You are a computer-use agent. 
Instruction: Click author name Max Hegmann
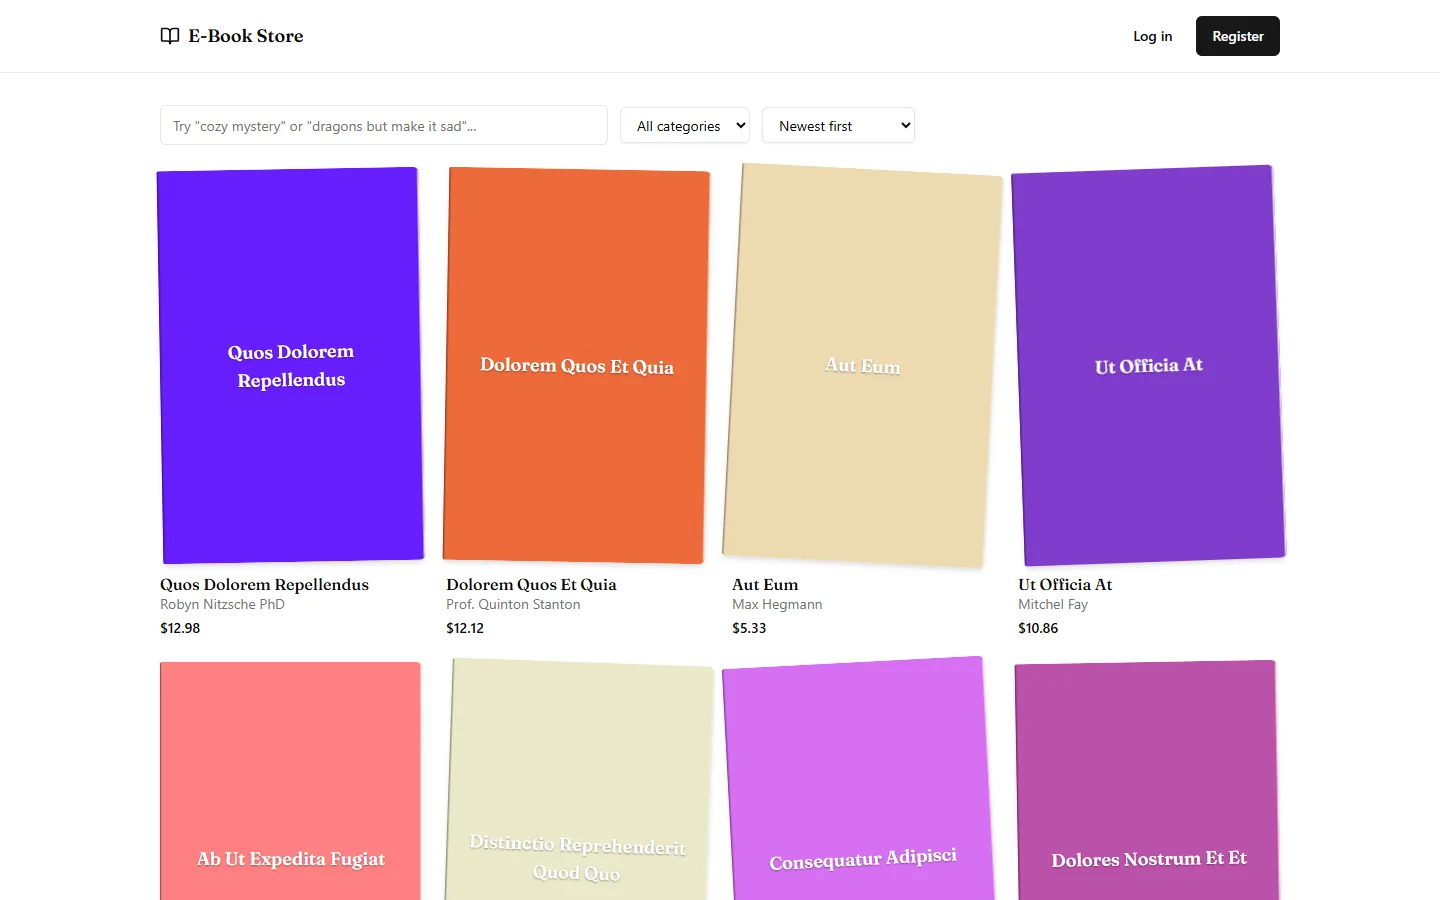[777, 604]
